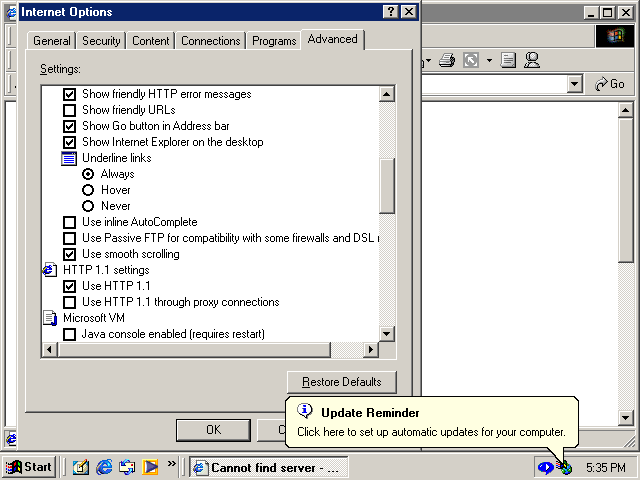This screenshot has width=640, height=480.
Task: Select the Hover underline links option
Action: [88, 190]
